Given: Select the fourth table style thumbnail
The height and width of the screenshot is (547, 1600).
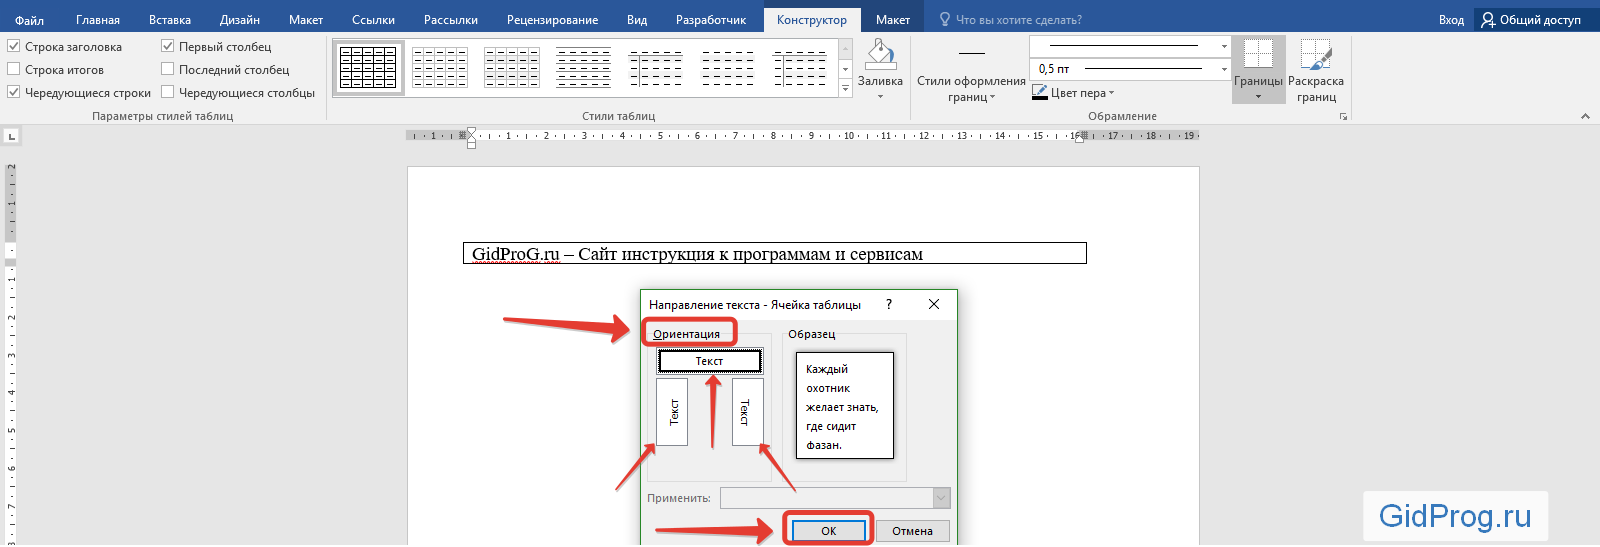Looking at the screenshot, I should [x=584, y=68].
